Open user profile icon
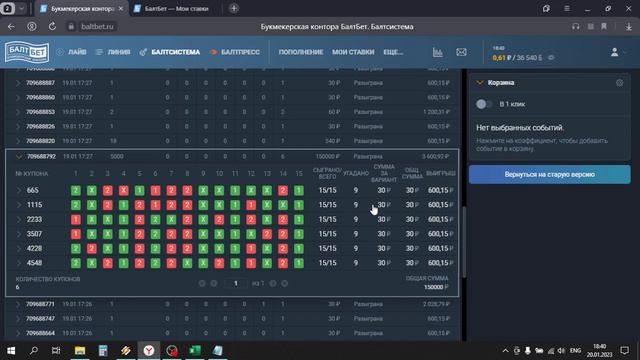This screenshot has height=360, width=640. tap(614, 52)
